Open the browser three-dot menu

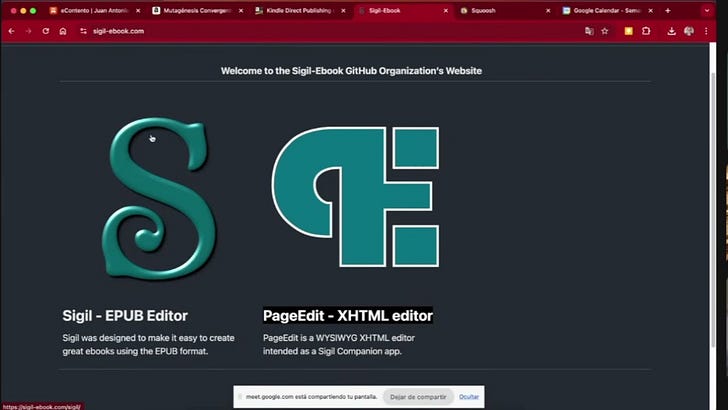[x=706, y=31]
